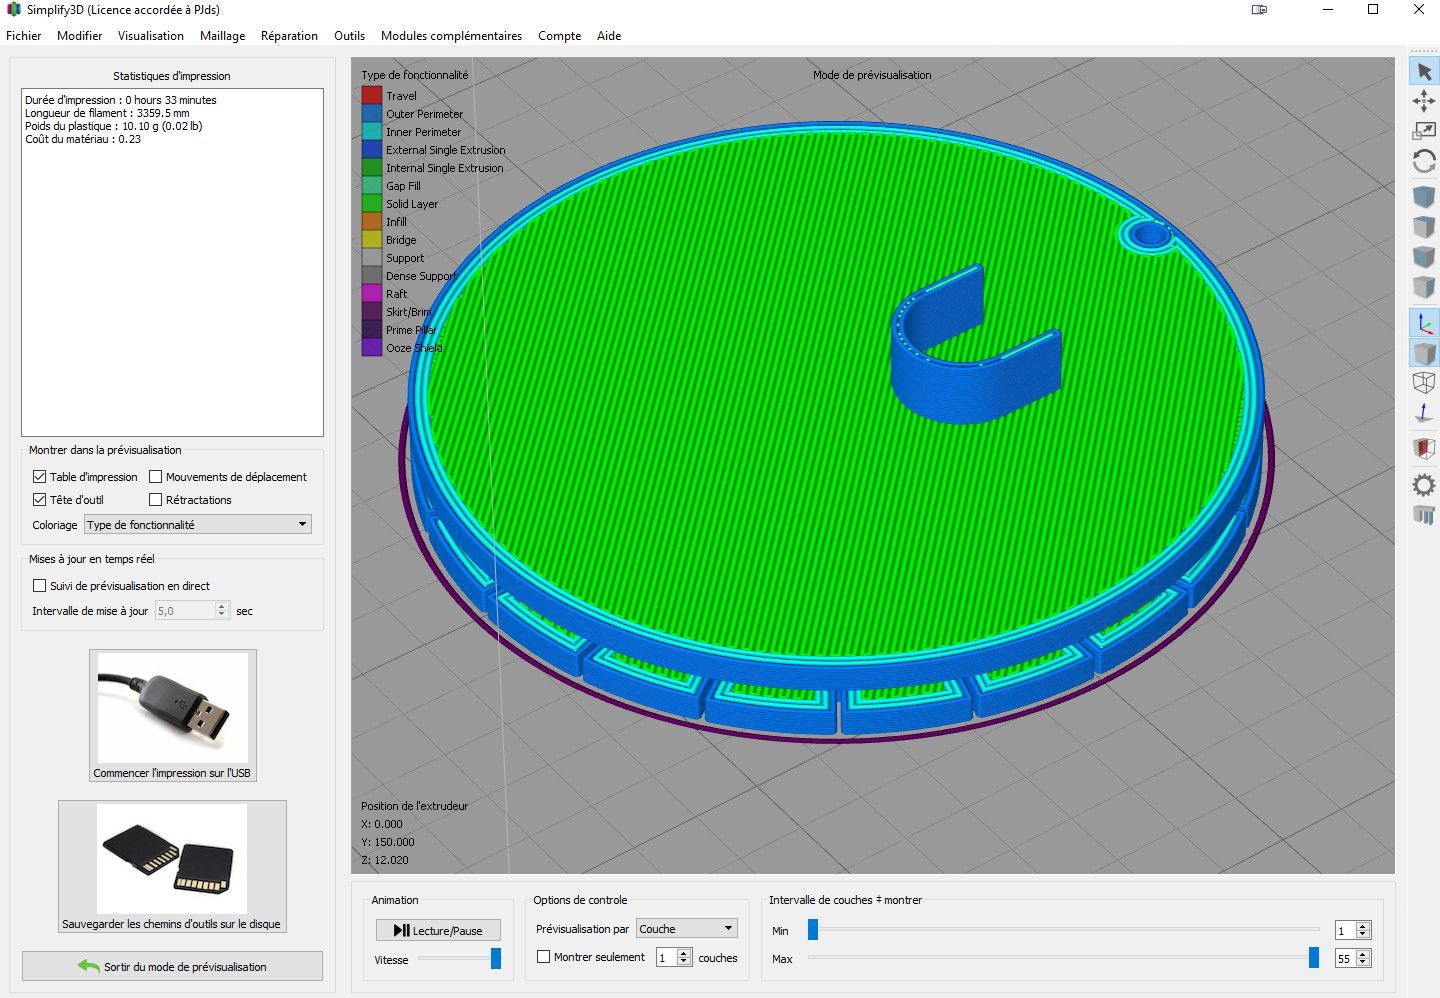This screenshot has height=998, width=1440.
Task: Enable Mouvements de déplacement checkbox
Action: [x=156, y=477]
